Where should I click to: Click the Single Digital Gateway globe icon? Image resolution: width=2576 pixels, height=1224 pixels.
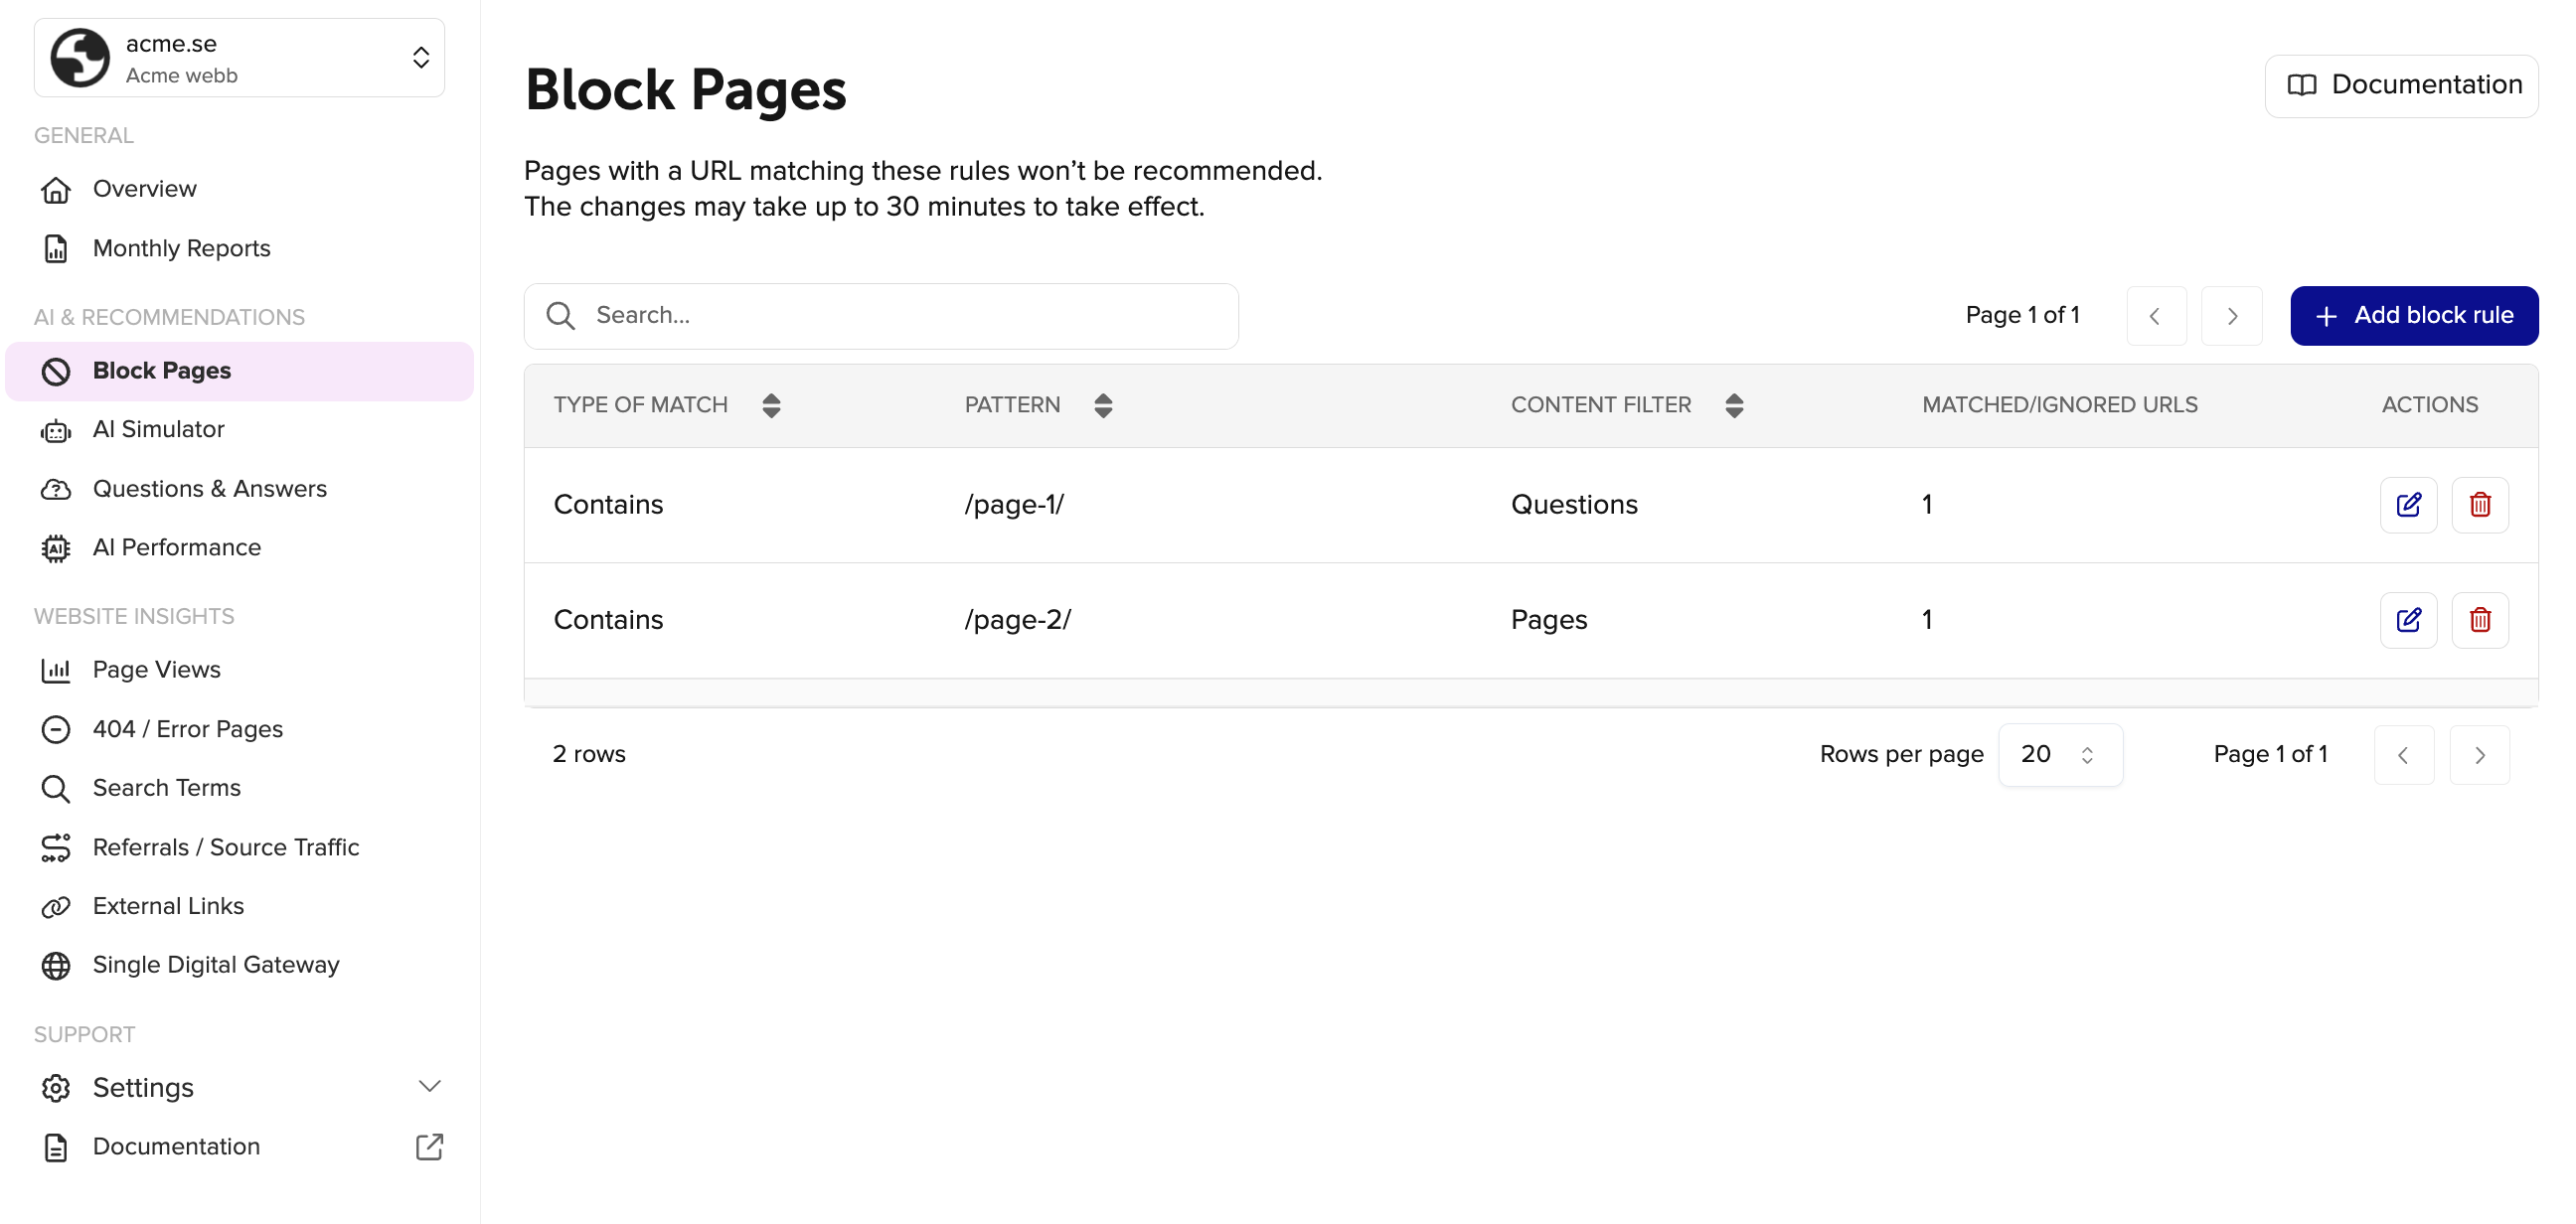56,965
